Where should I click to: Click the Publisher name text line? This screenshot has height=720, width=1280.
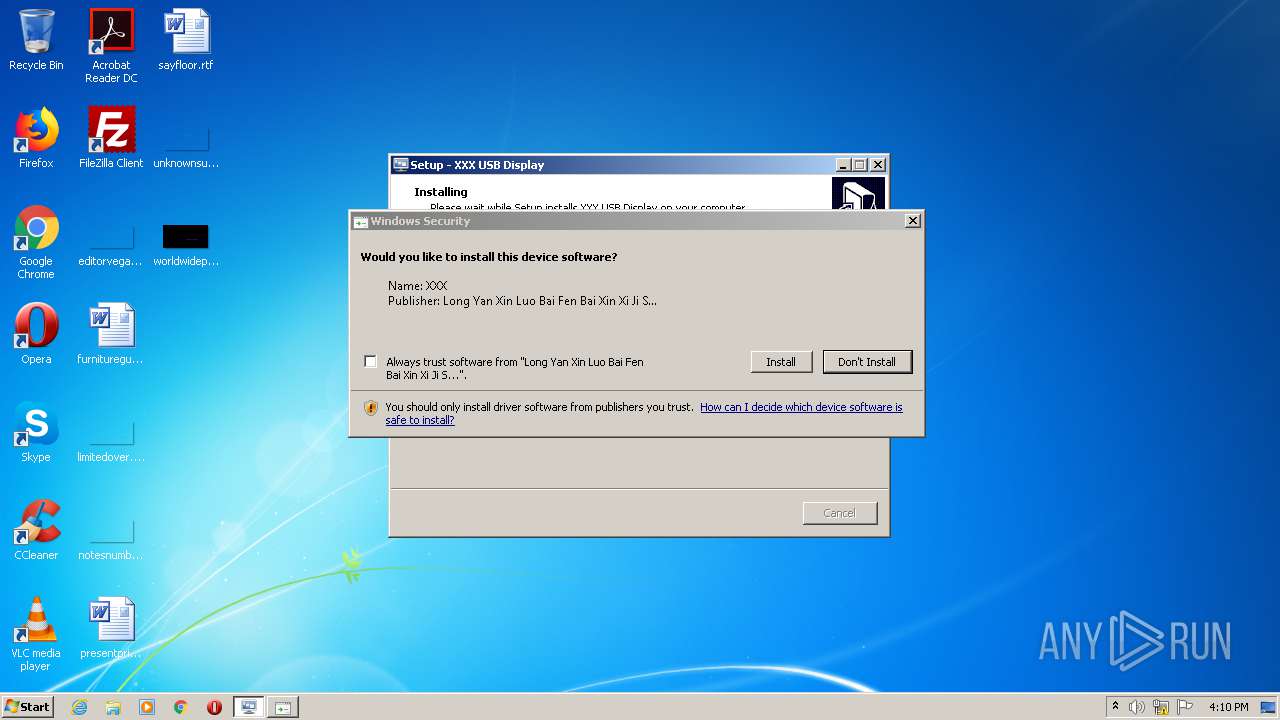pyautogui.click(x=522, y=300)
